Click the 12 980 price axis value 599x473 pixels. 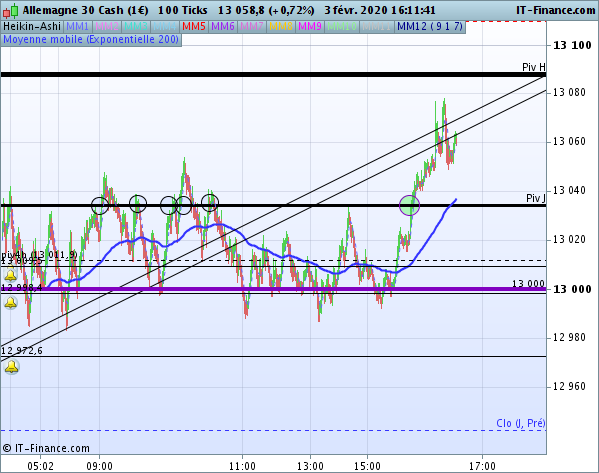[x=569, y=337]
